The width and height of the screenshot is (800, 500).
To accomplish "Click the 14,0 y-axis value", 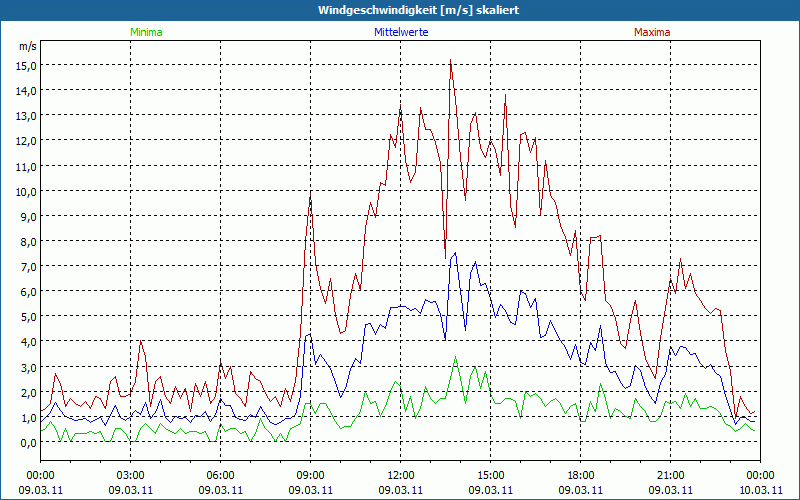I will pos(28,91).
